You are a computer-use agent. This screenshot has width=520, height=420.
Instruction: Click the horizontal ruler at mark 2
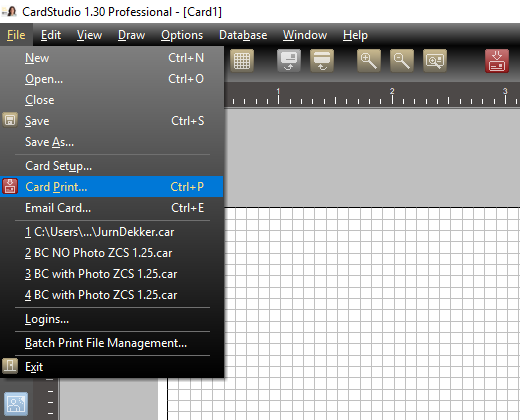pyautogui.click(x=392, y=97)
